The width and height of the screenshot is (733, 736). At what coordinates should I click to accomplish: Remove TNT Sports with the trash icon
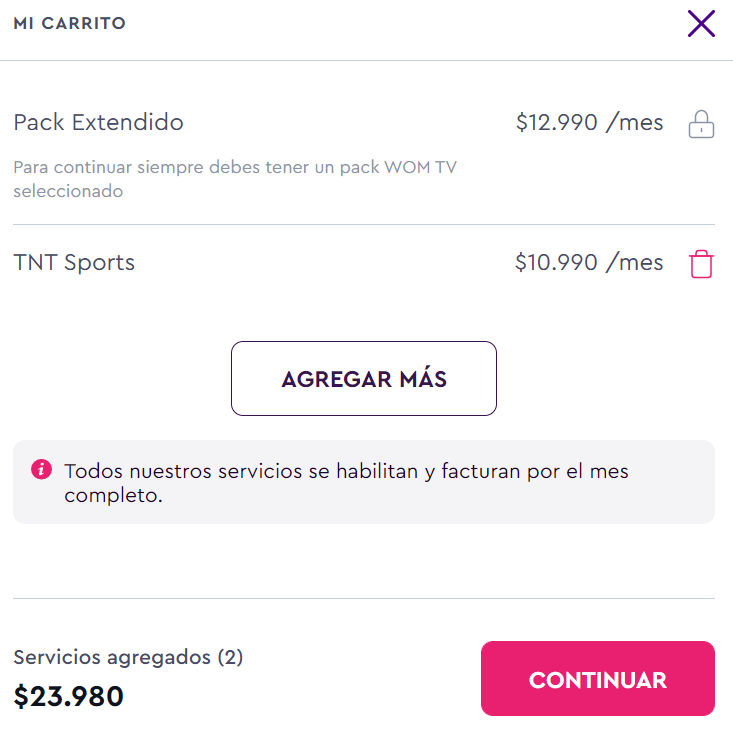[701, 265]
